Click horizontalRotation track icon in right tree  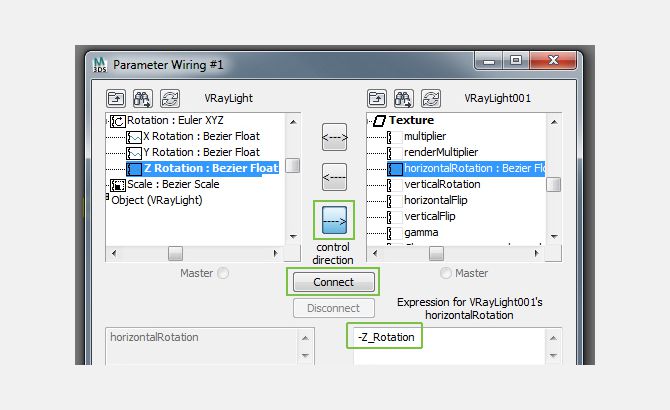click(x=395, y=169)
